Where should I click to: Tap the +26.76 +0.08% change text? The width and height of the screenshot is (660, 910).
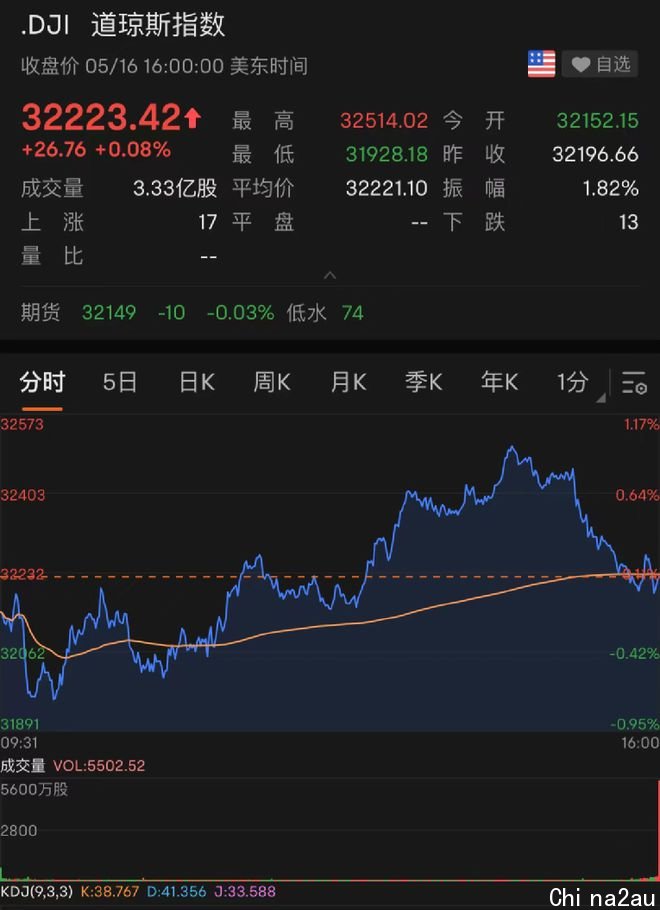click(96, 150)
